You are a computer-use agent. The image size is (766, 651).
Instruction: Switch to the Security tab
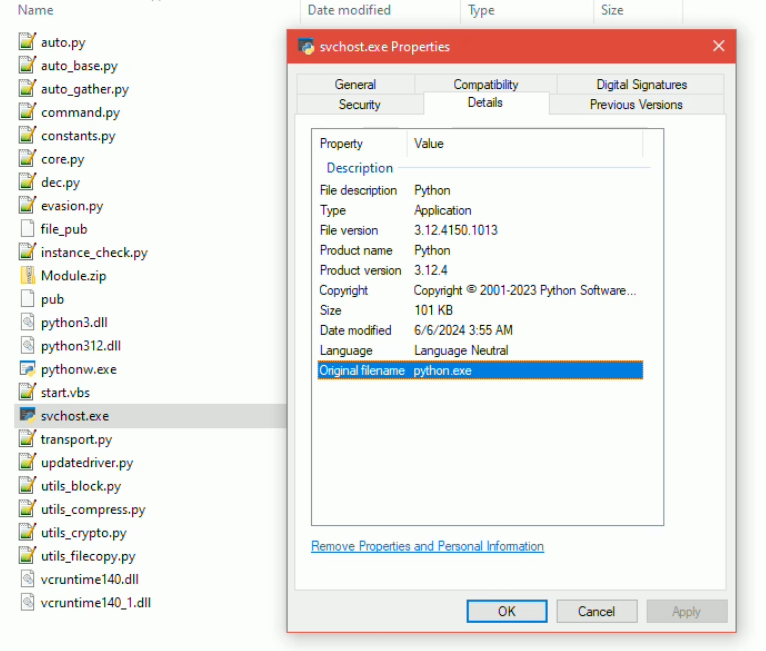[x=360, y=104]
